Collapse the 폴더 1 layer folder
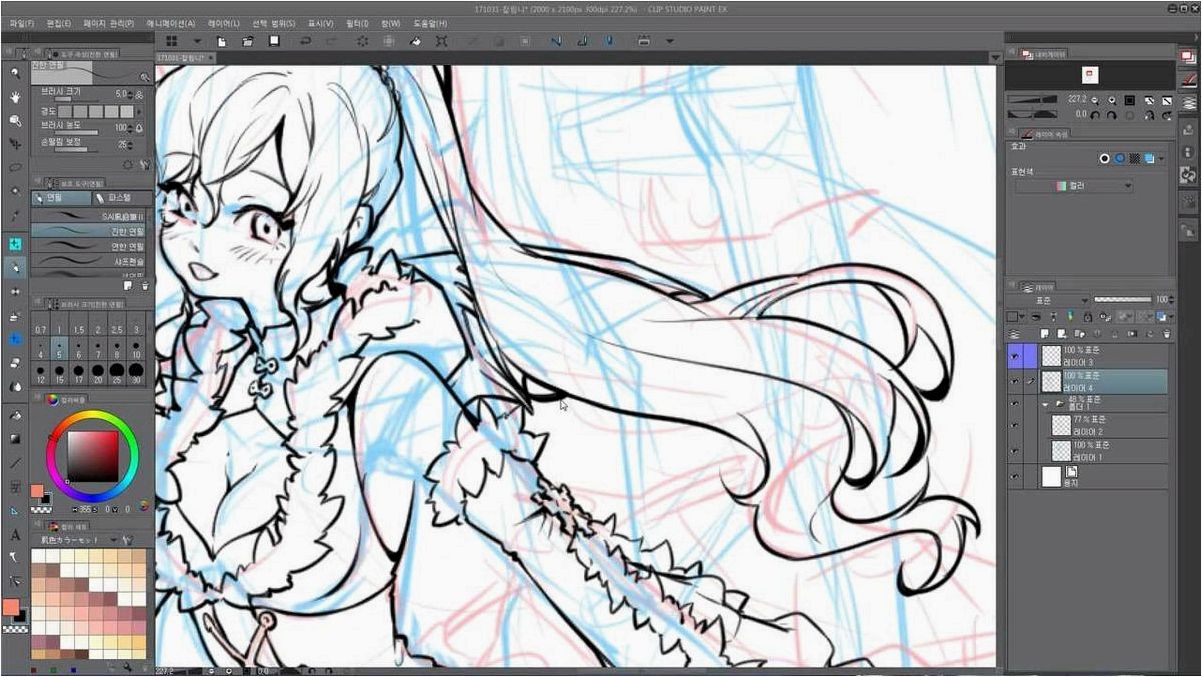The width and height of the screenshot is (1202, 677). [1045, 404]
